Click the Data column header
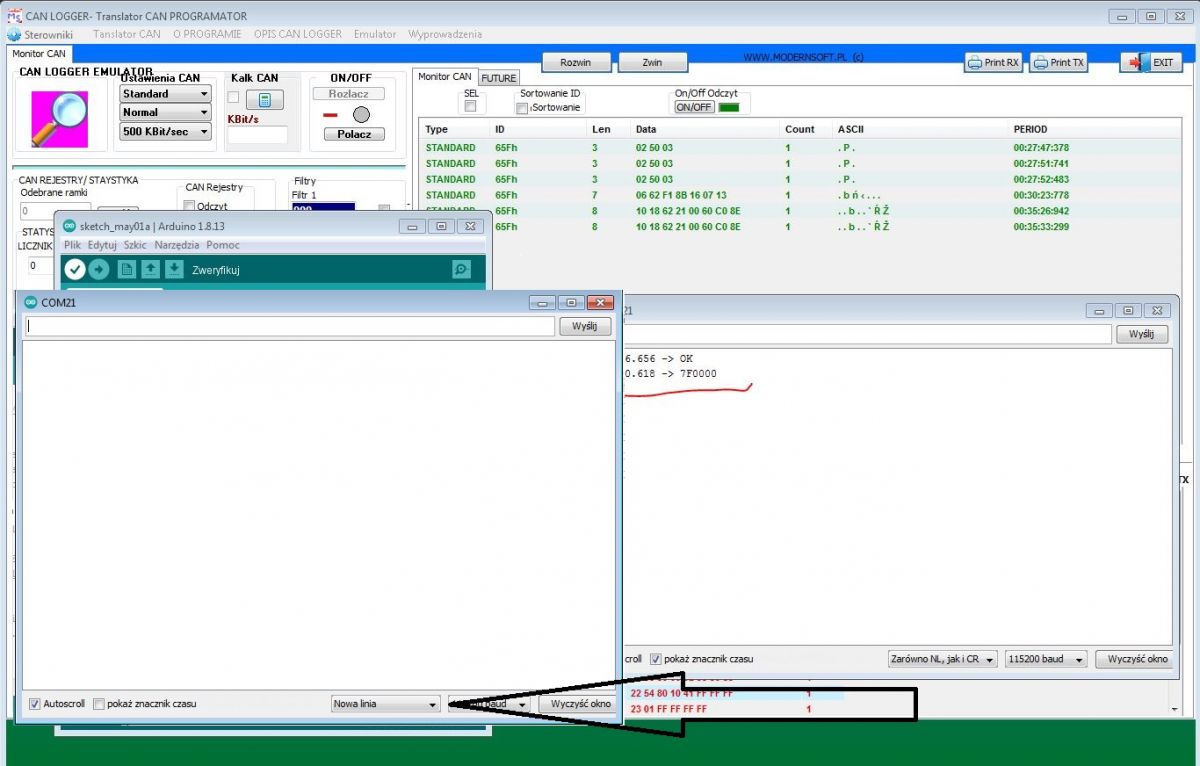Screen dimensions: 1200x766 pyautogui.click(x=647, y=129)
